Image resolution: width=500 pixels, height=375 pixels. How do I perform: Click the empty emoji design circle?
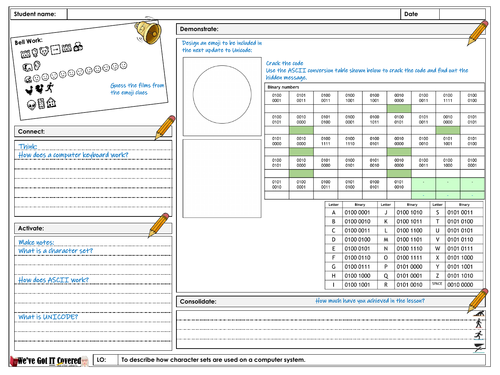[x=222, y=94]
